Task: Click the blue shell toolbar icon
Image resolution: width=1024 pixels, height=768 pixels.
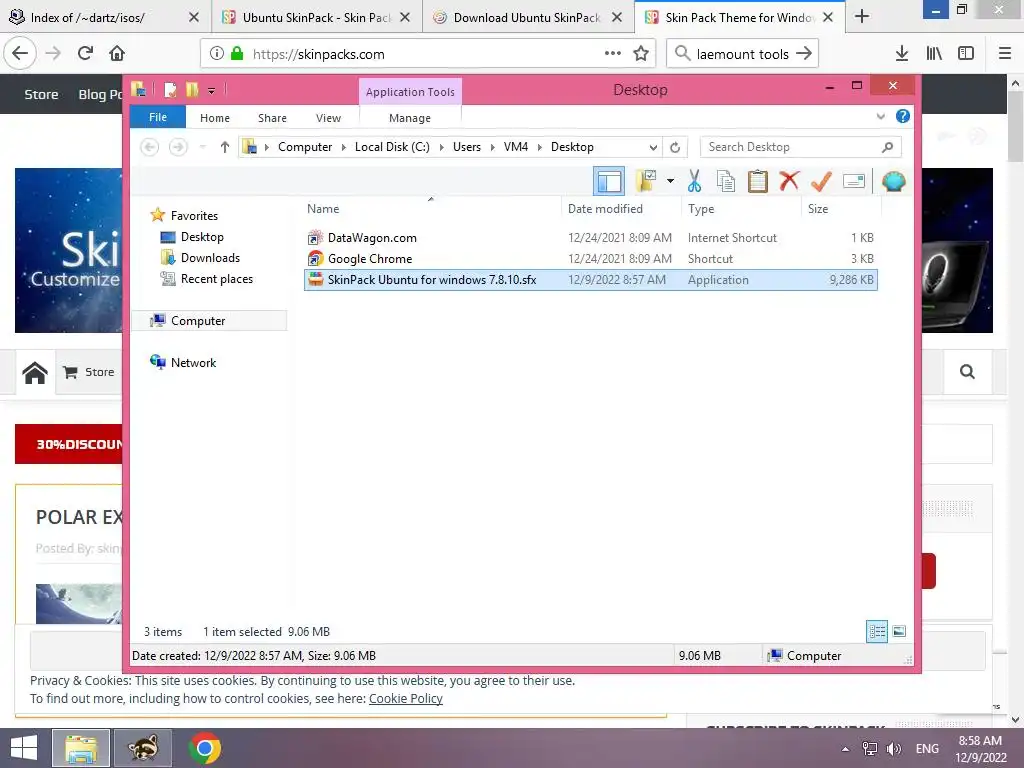Action: pos(893,181)
